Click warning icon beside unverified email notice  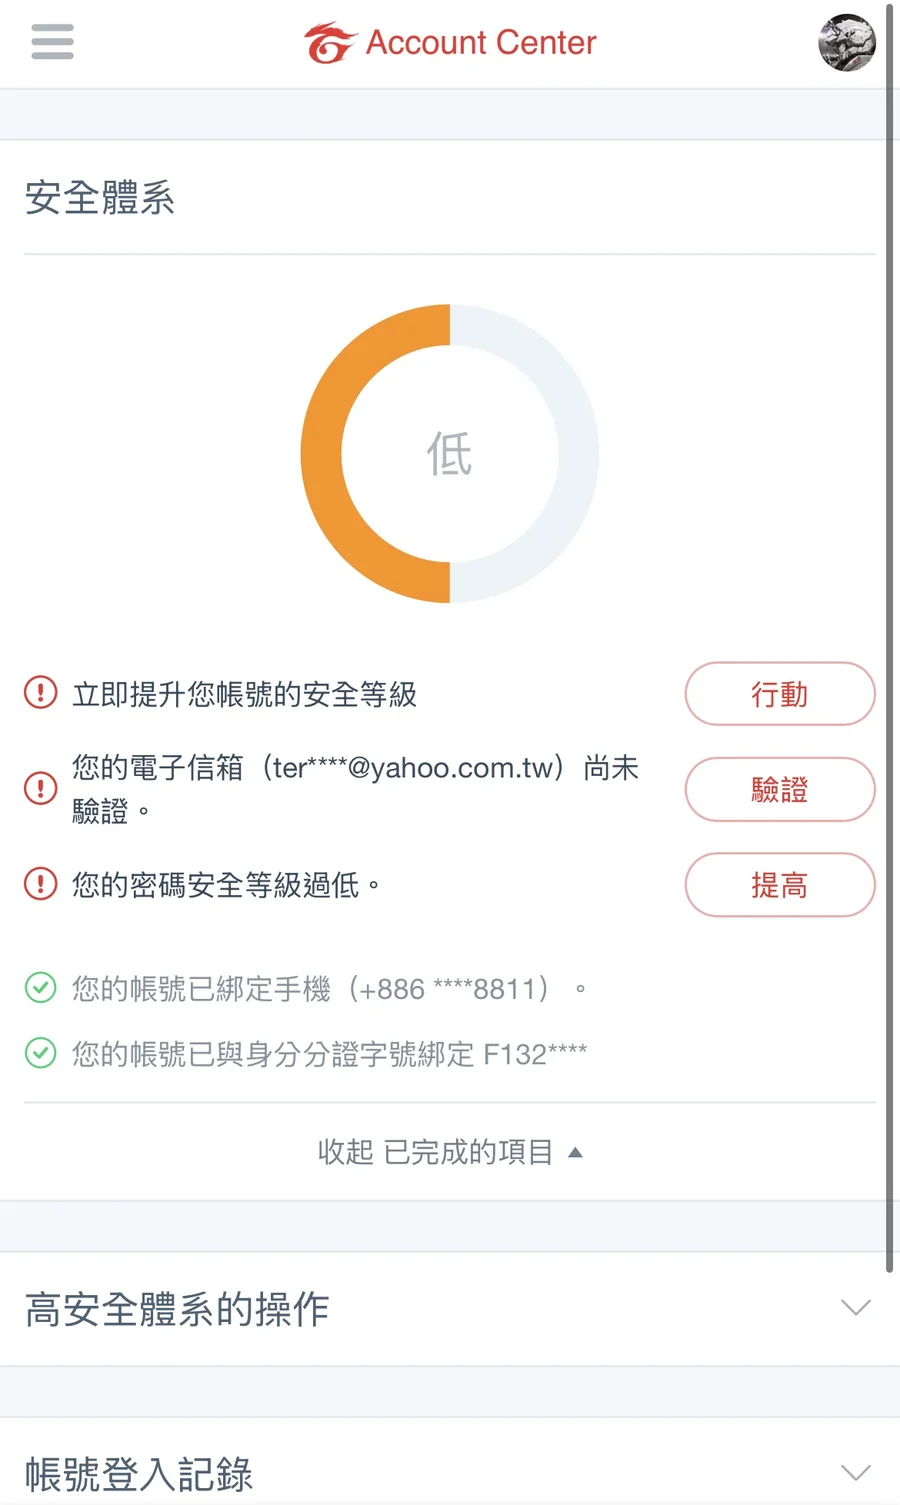(x=40, y=788)
